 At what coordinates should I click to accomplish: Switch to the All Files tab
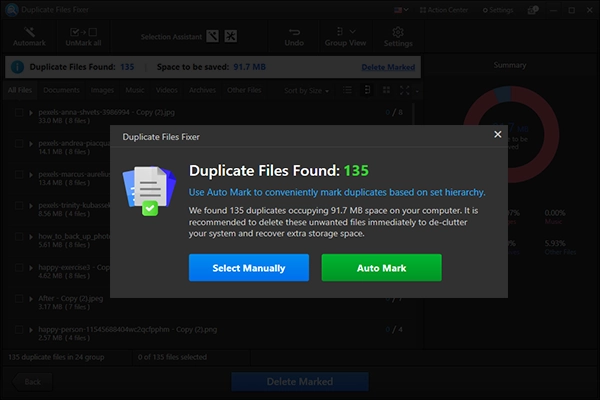point(20,90)
